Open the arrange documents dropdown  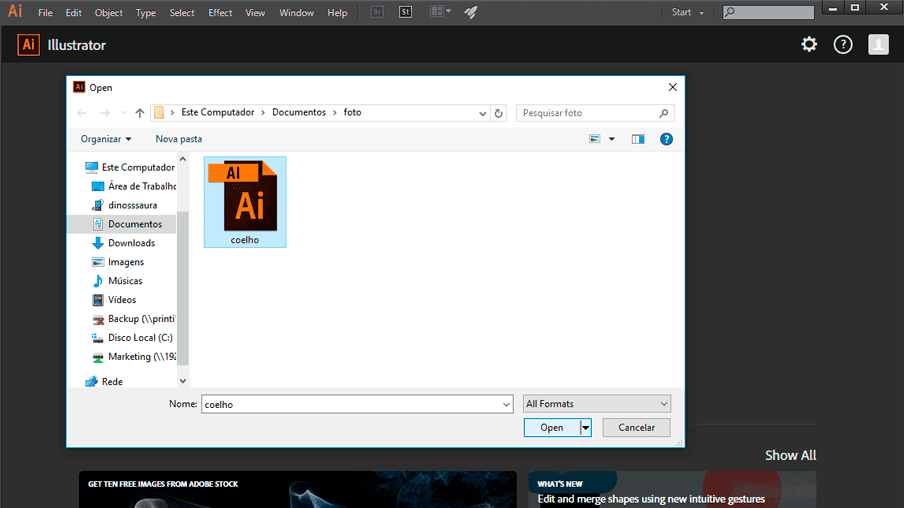tap(440, 12)
